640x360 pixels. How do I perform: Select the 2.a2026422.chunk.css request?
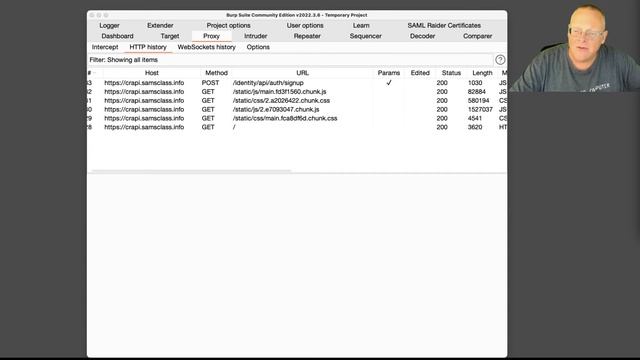pyautogui.click(x=297, y=101)
